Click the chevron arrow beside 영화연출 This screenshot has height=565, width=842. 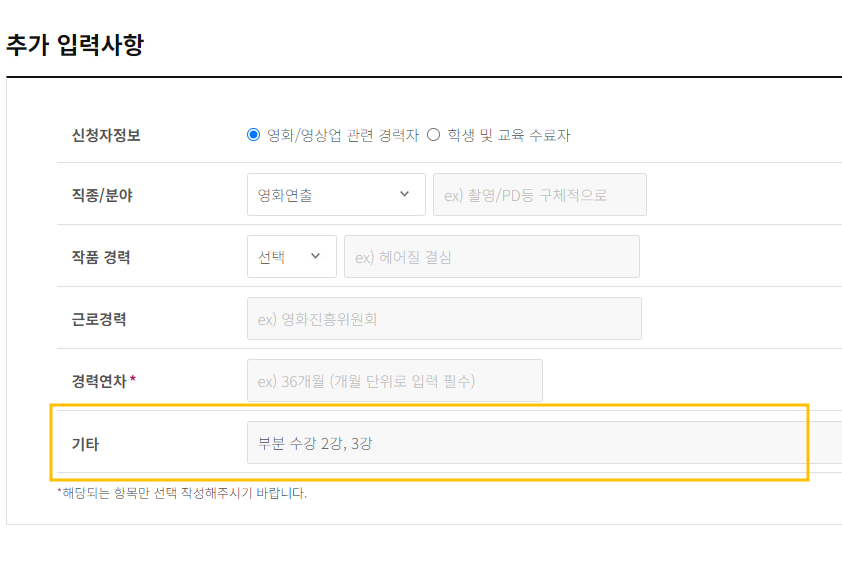pos(404,194)
